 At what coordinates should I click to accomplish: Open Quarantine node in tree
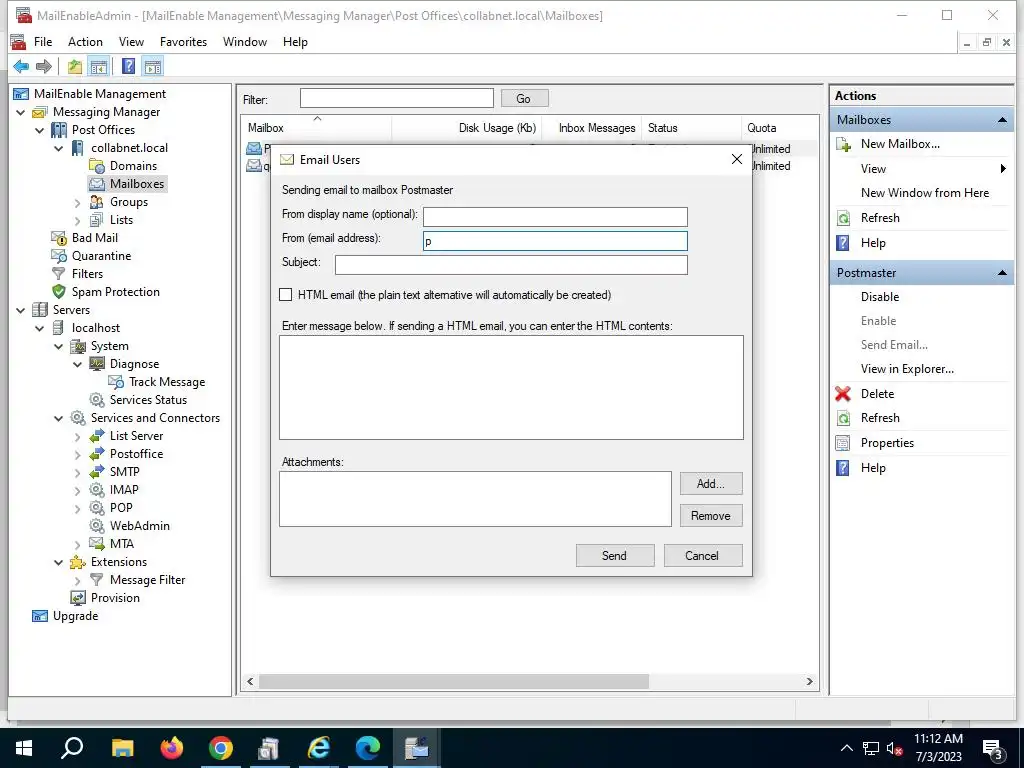pos(101,256)
